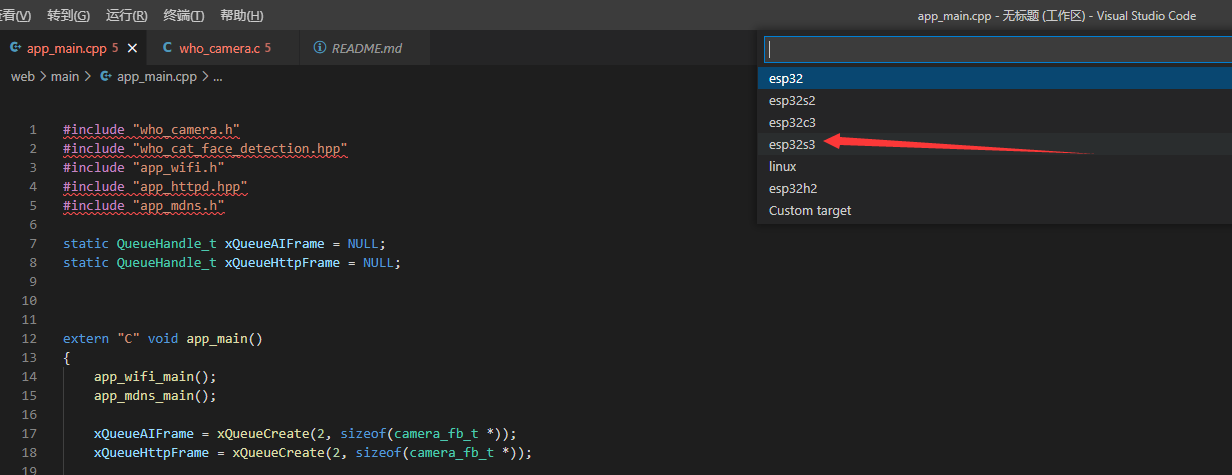Image resolution: width=1232 pixels, height=475 pixels.
Task: Click line number 12 in the gutter
Action: 29,338
